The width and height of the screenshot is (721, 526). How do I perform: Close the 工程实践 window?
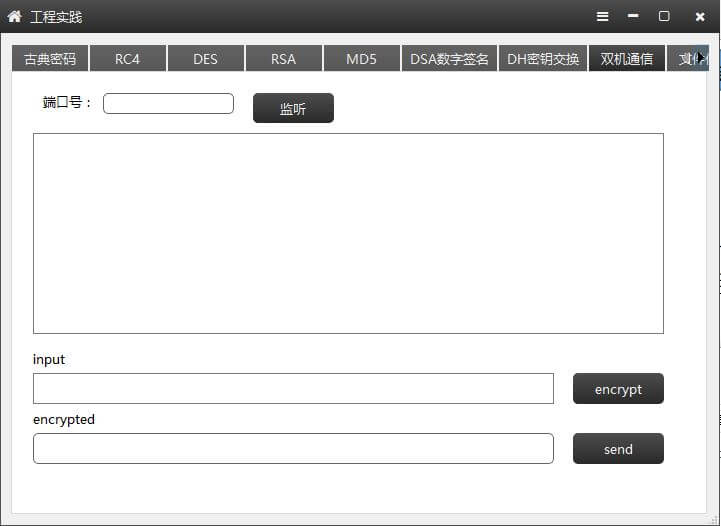700,16
